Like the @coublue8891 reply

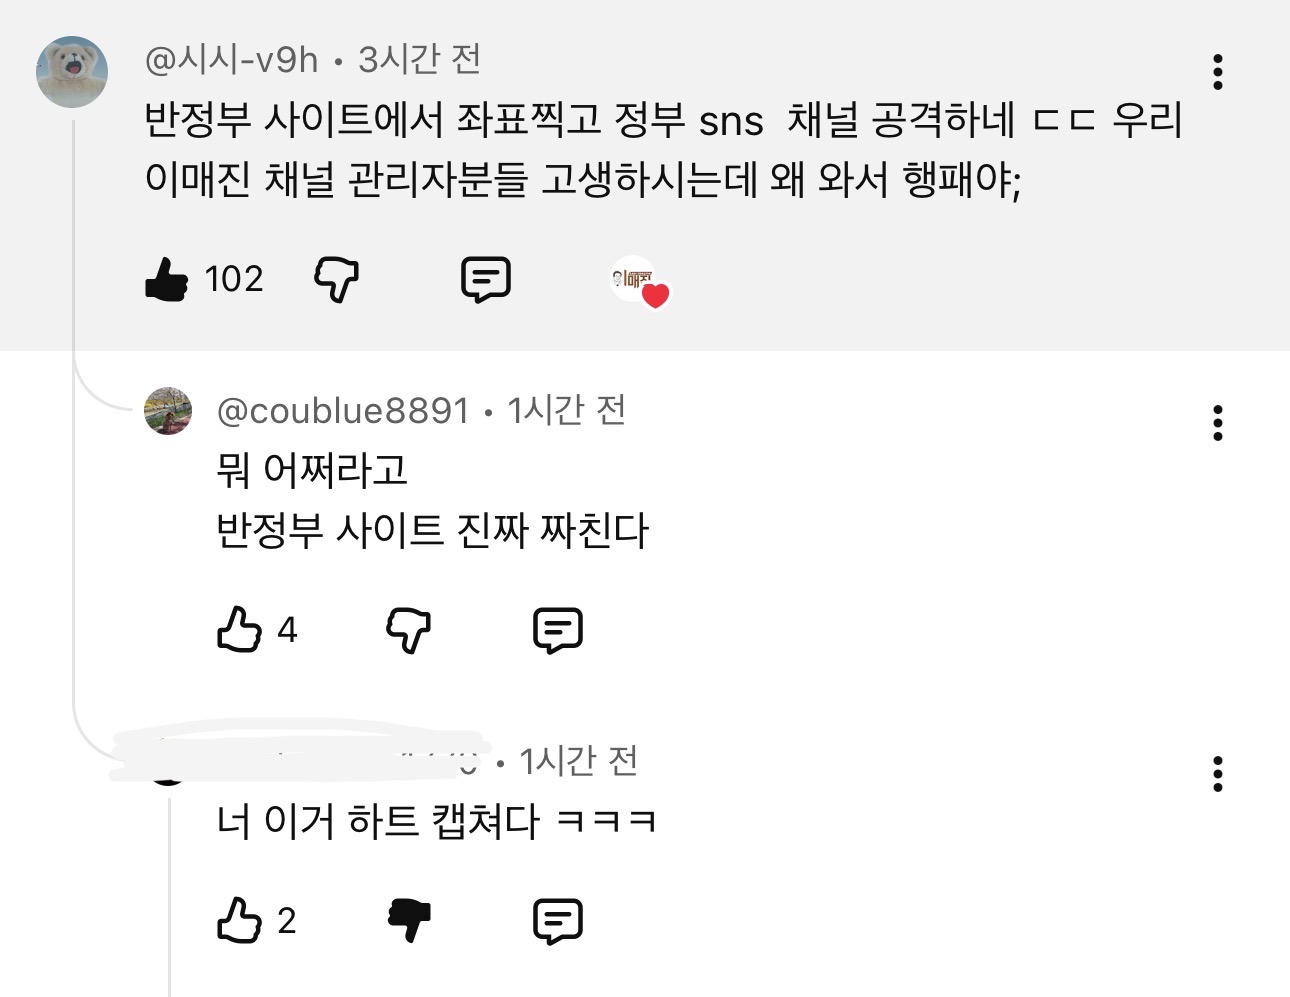[x=239, y=630]
